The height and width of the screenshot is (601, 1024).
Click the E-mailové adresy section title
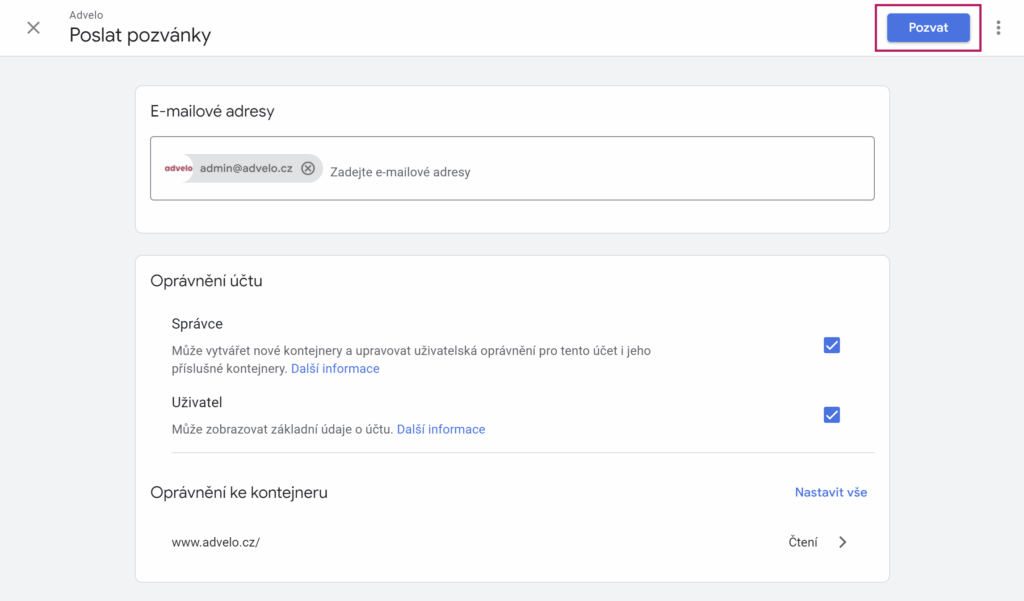point(213,111)
